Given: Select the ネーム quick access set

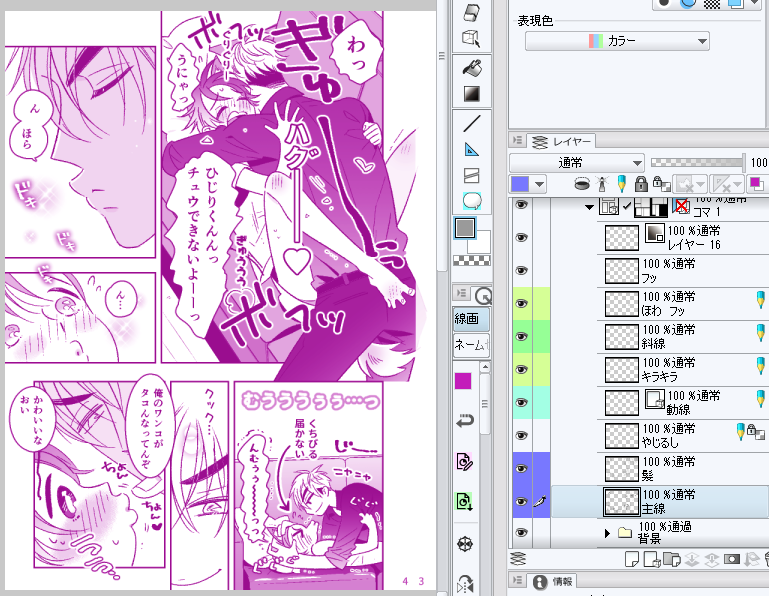Looking at the screenshot, I should click(471, 345).
